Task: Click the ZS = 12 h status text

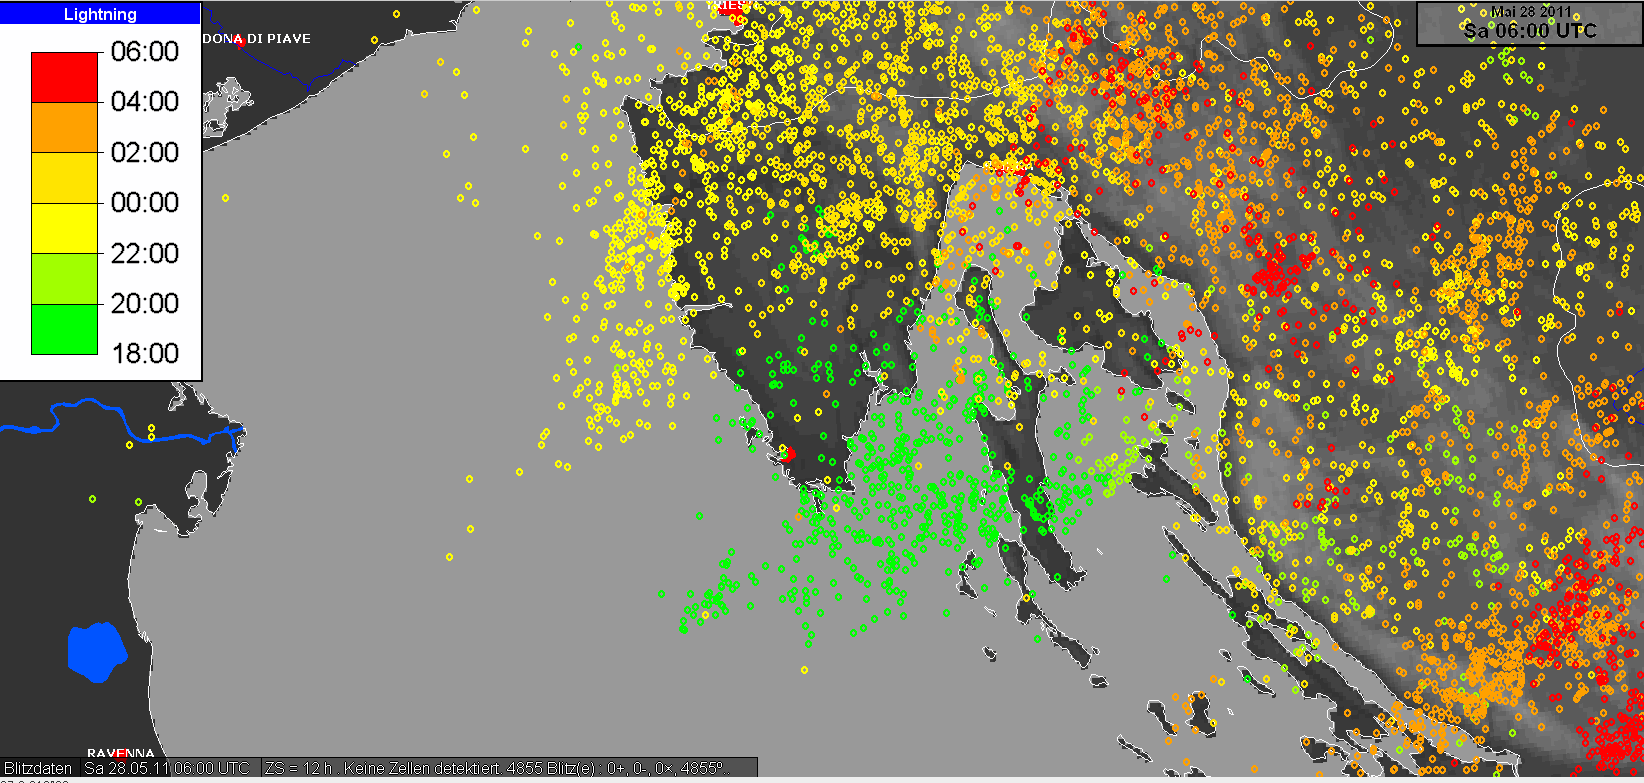Action: click(x=298, y=768)
